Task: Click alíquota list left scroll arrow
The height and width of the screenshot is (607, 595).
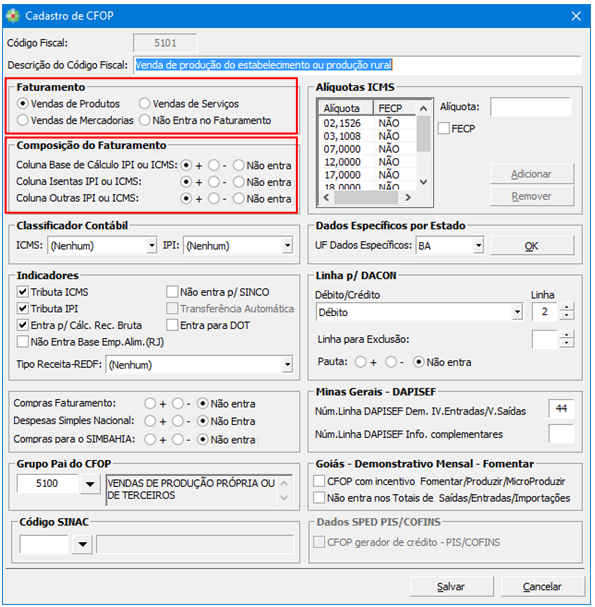Action: pyautogui.click(x=326, y=197)
